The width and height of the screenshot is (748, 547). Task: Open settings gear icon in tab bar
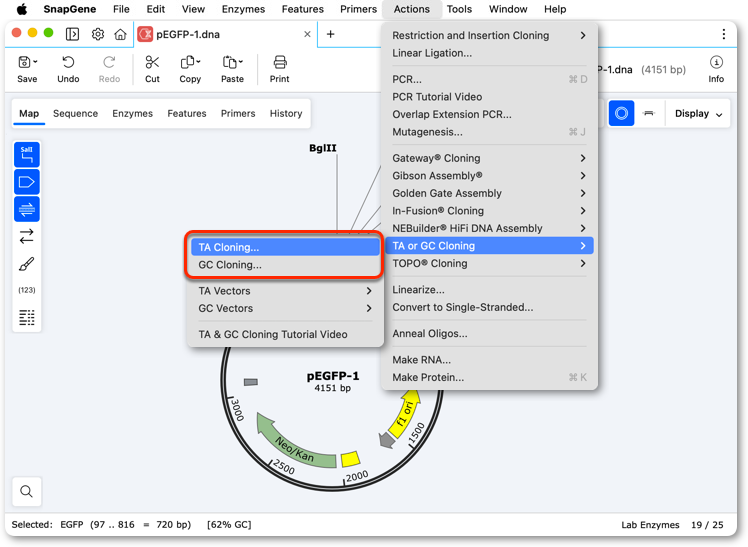pos(98,34)
